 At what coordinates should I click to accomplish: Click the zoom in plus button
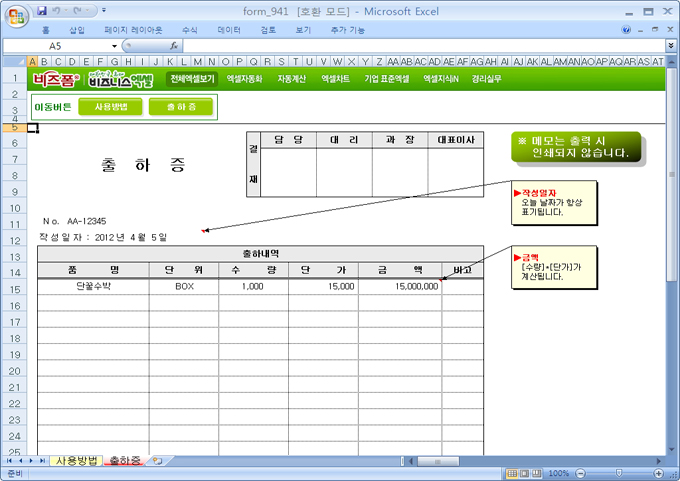pos(656,473)
